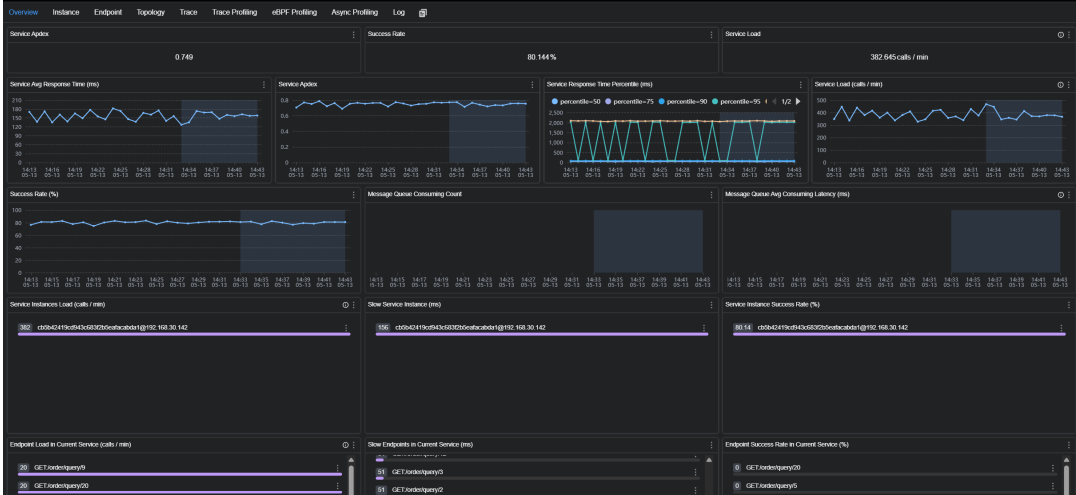
Task: Go to next legend page in percentile chart
Action: tap(798, 101)
